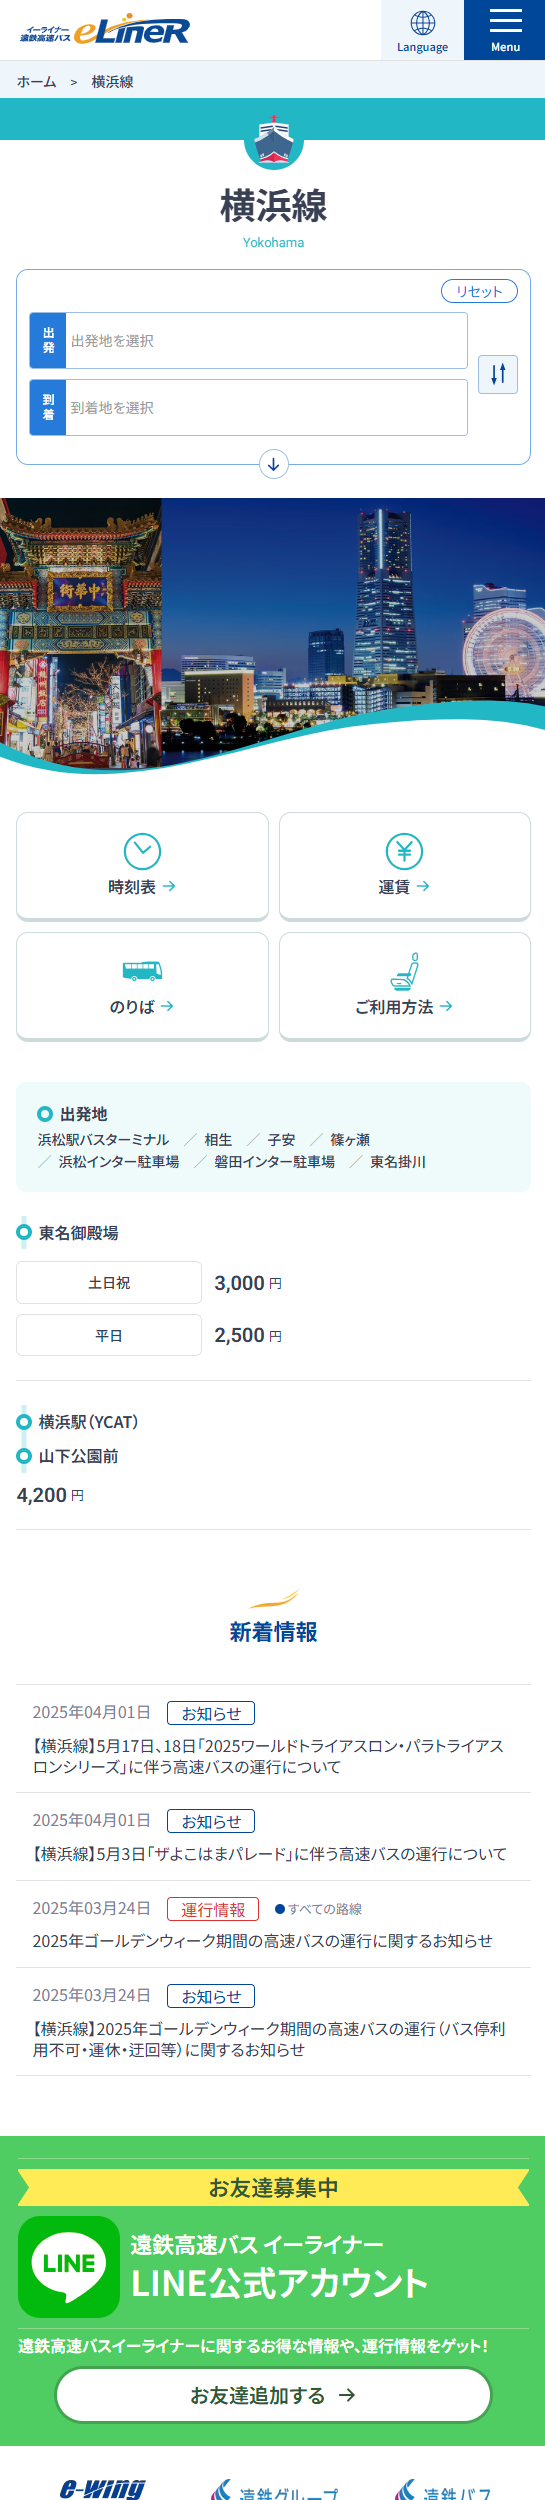Click the 運行情報 tag label
Image resolution: width=545 pixels, height=2500 pixels.
click(213, 1909)
